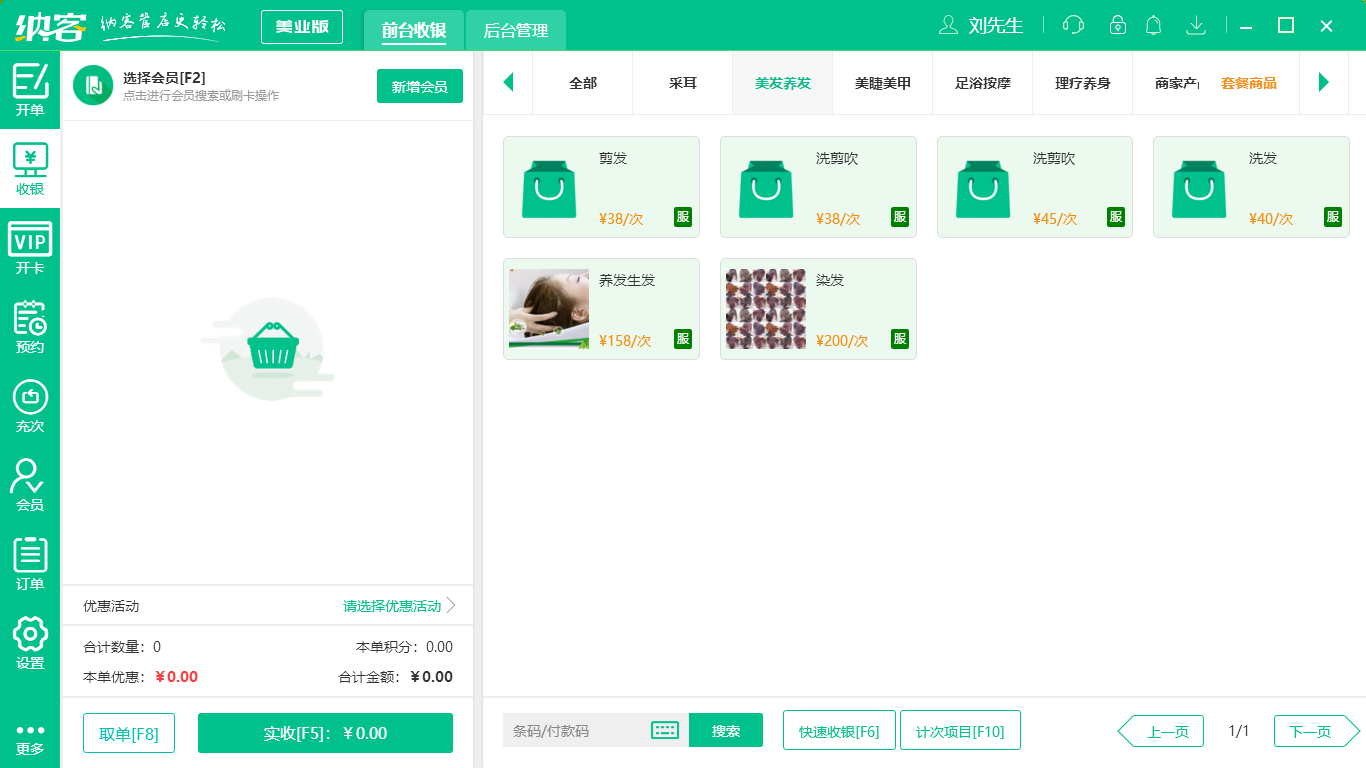
Task: Open the 更多 more options icon
Action: (x=30, y=739)
